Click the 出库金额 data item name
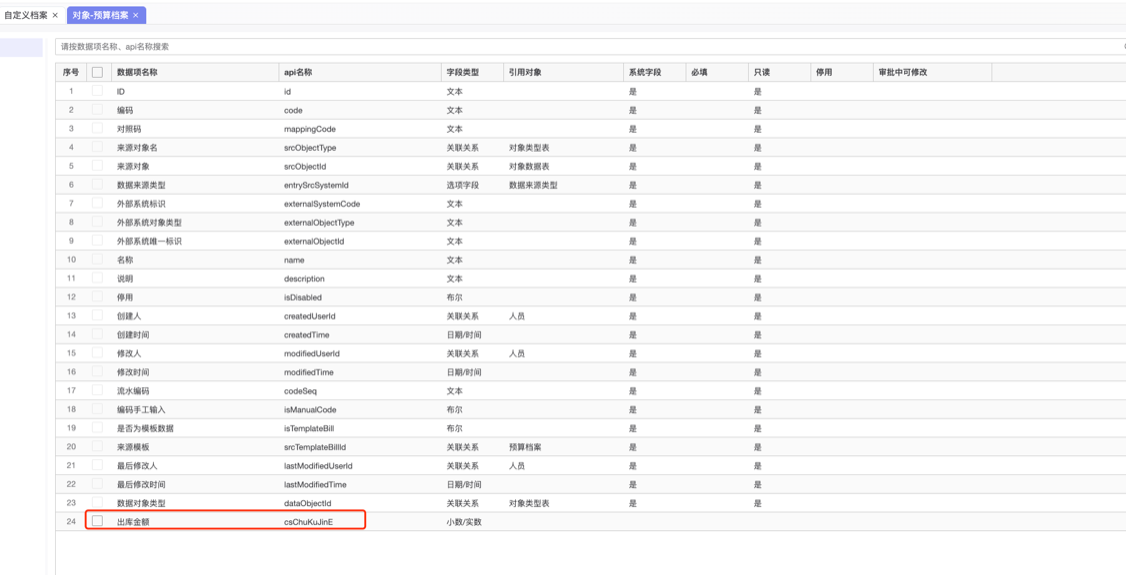 (x=133, y=522)
